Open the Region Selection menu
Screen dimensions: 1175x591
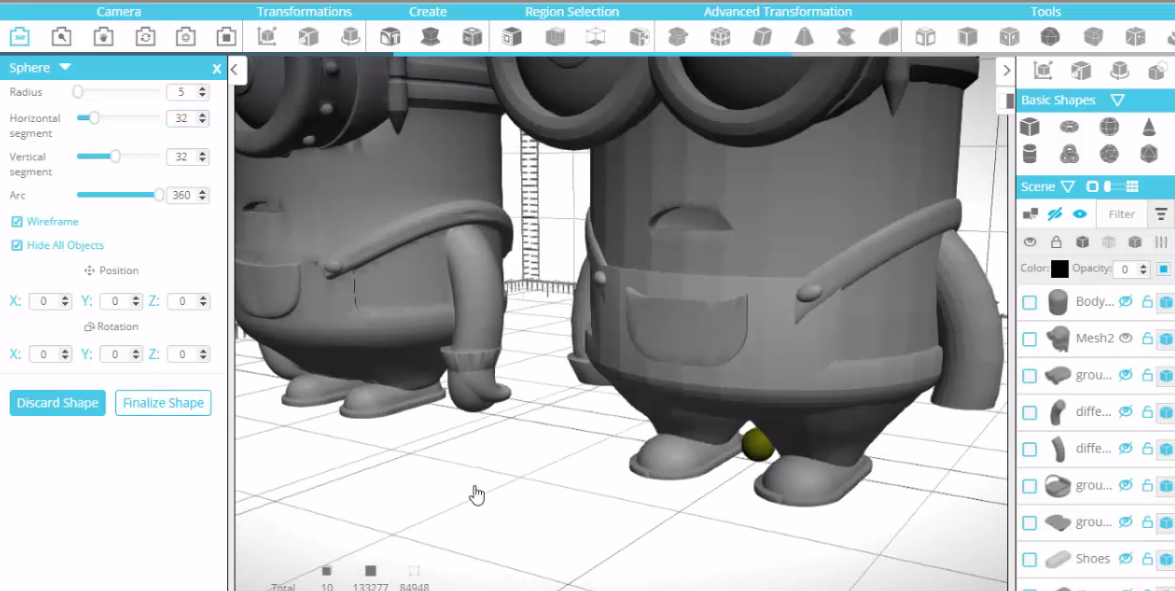(572, 11)
